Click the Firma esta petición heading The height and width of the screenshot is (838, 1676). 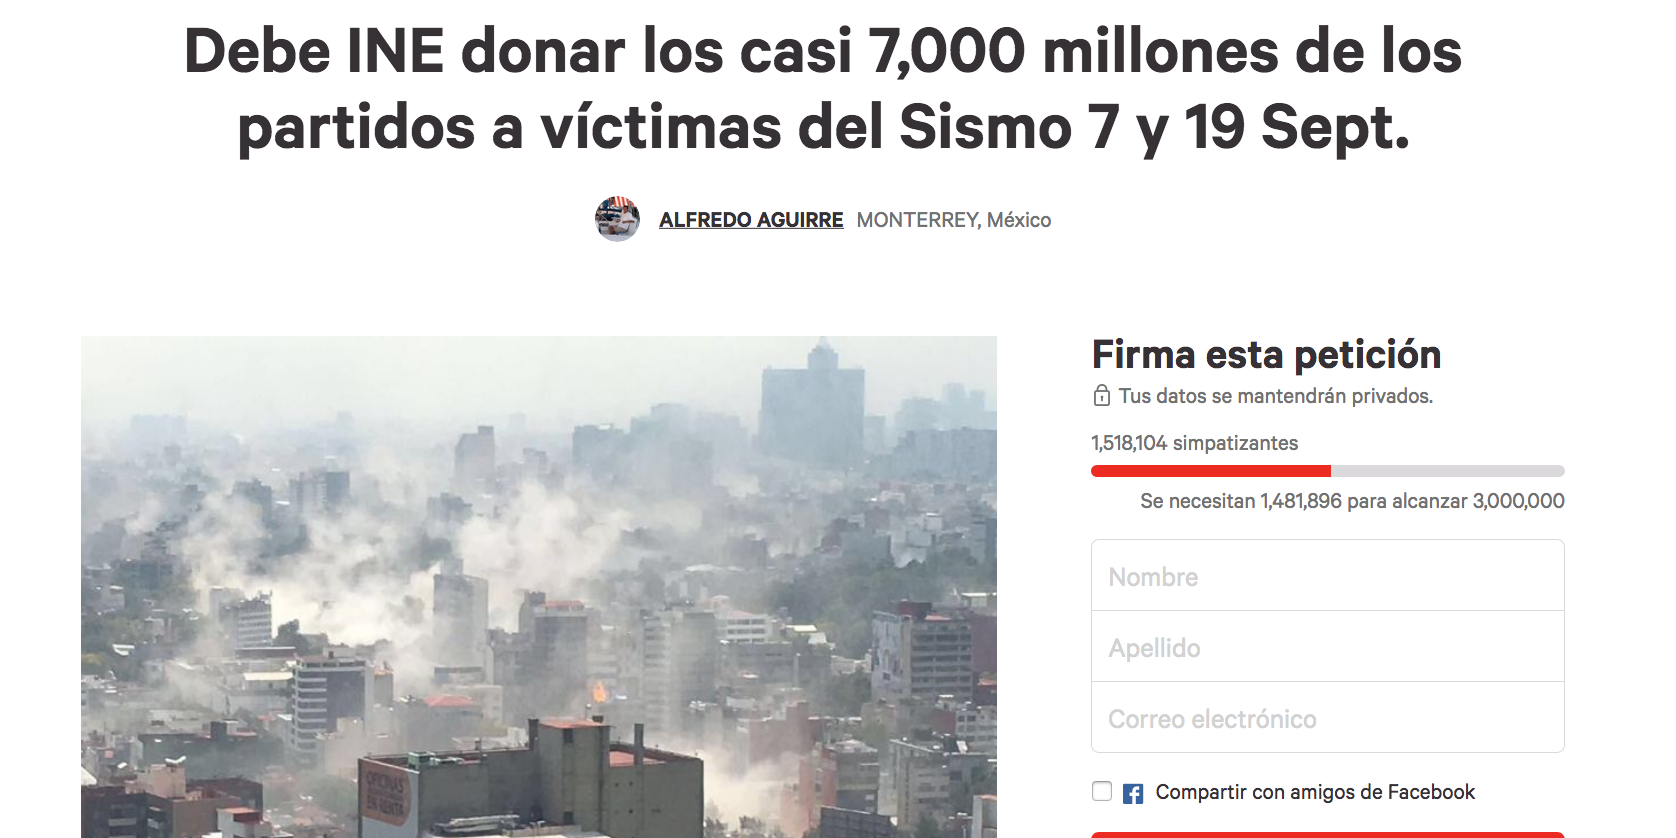tap(1266, 355)
